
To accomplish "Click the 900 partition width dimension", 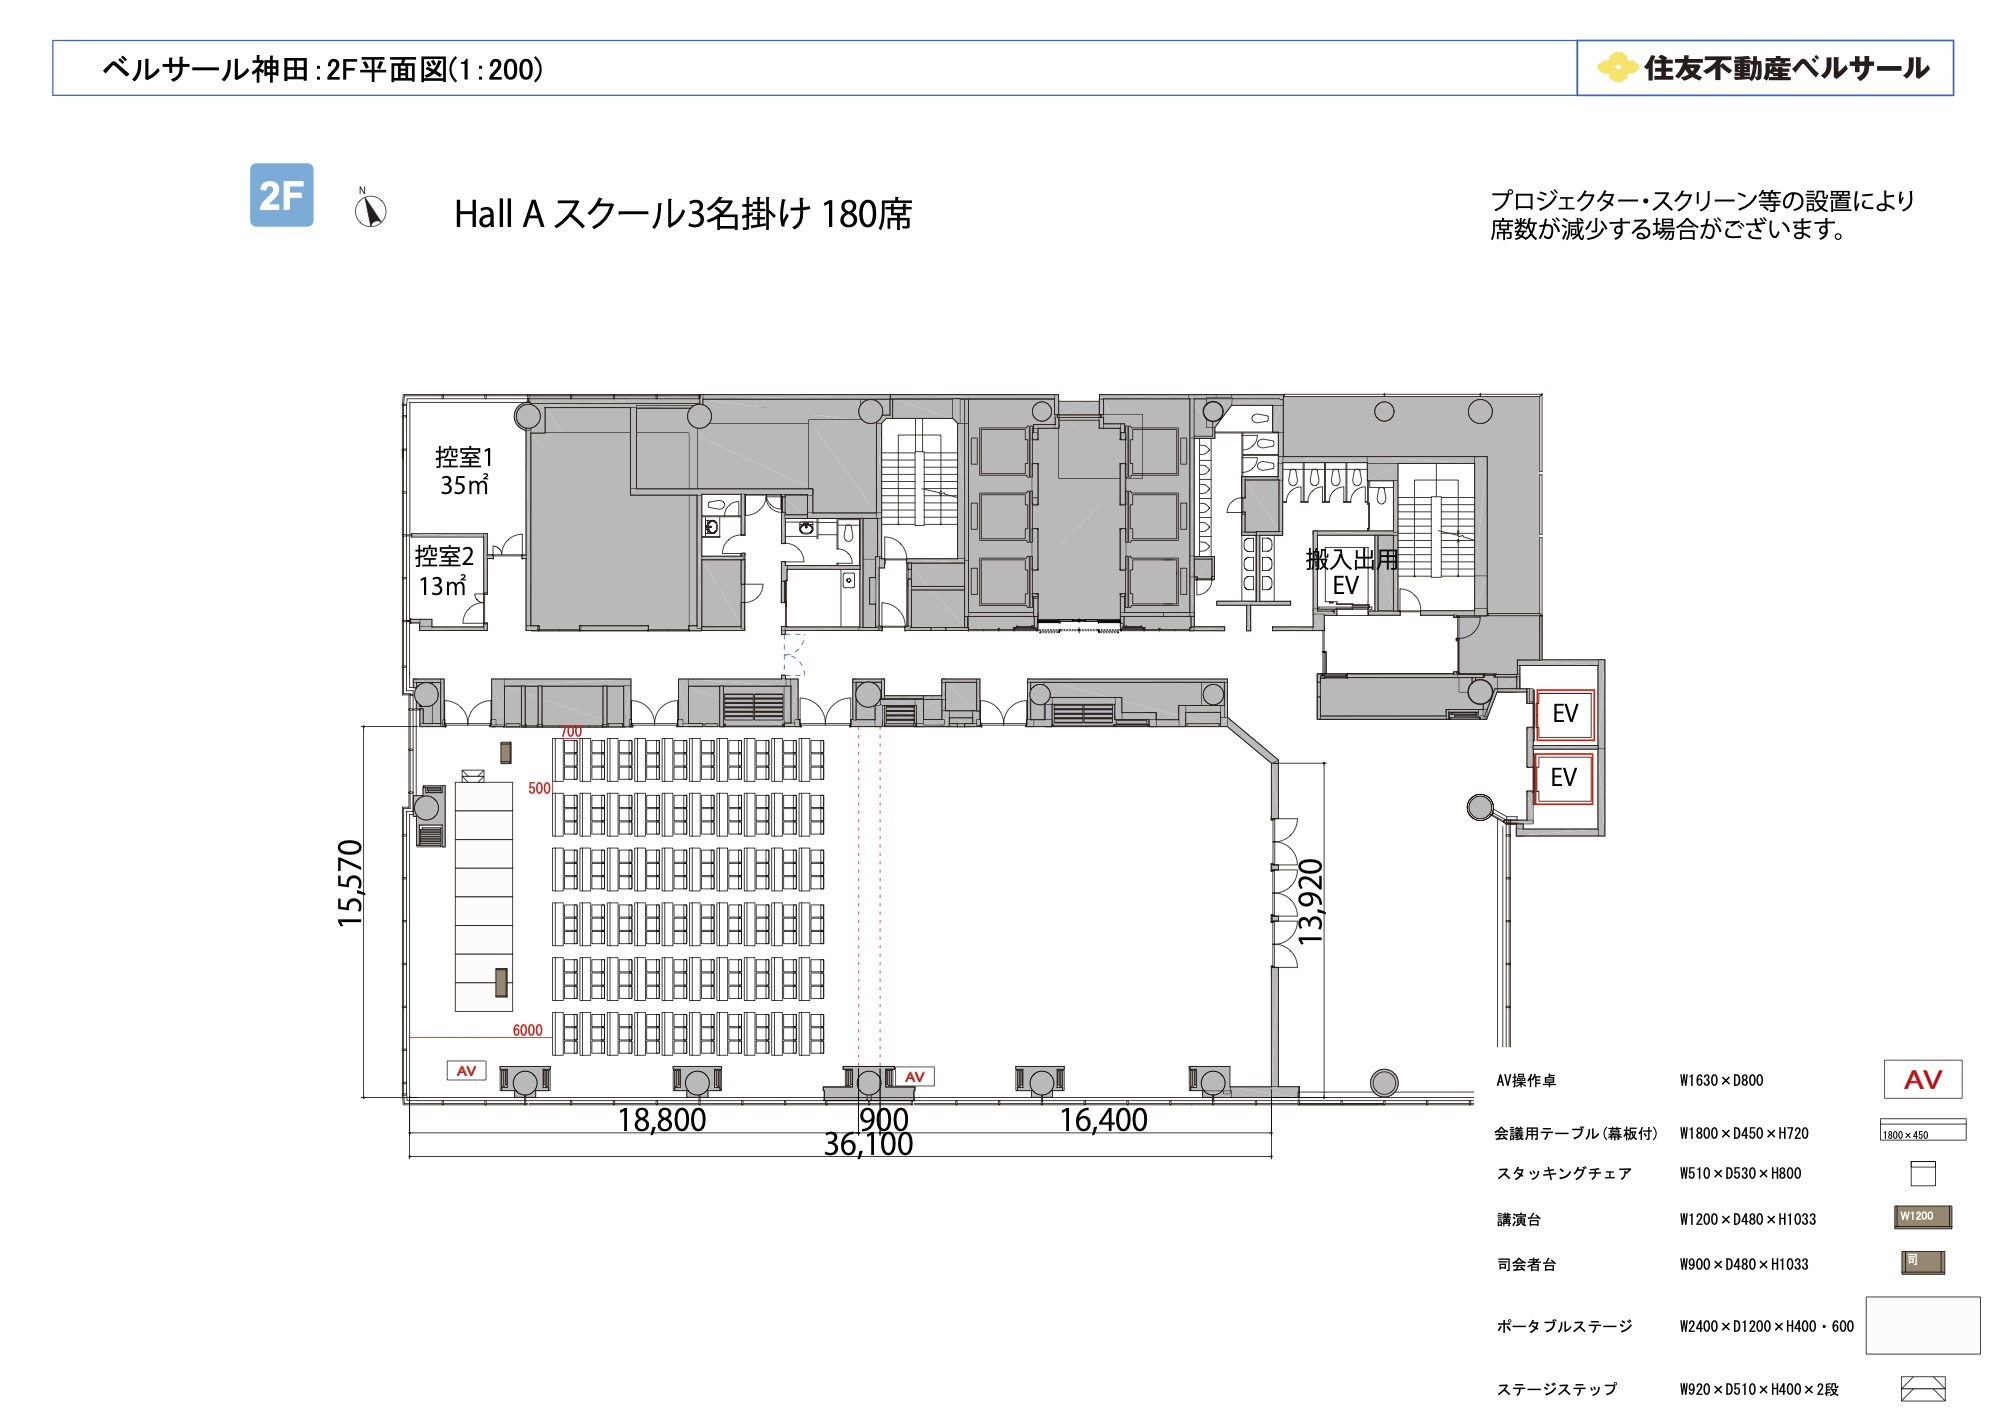I will 884,1120.
